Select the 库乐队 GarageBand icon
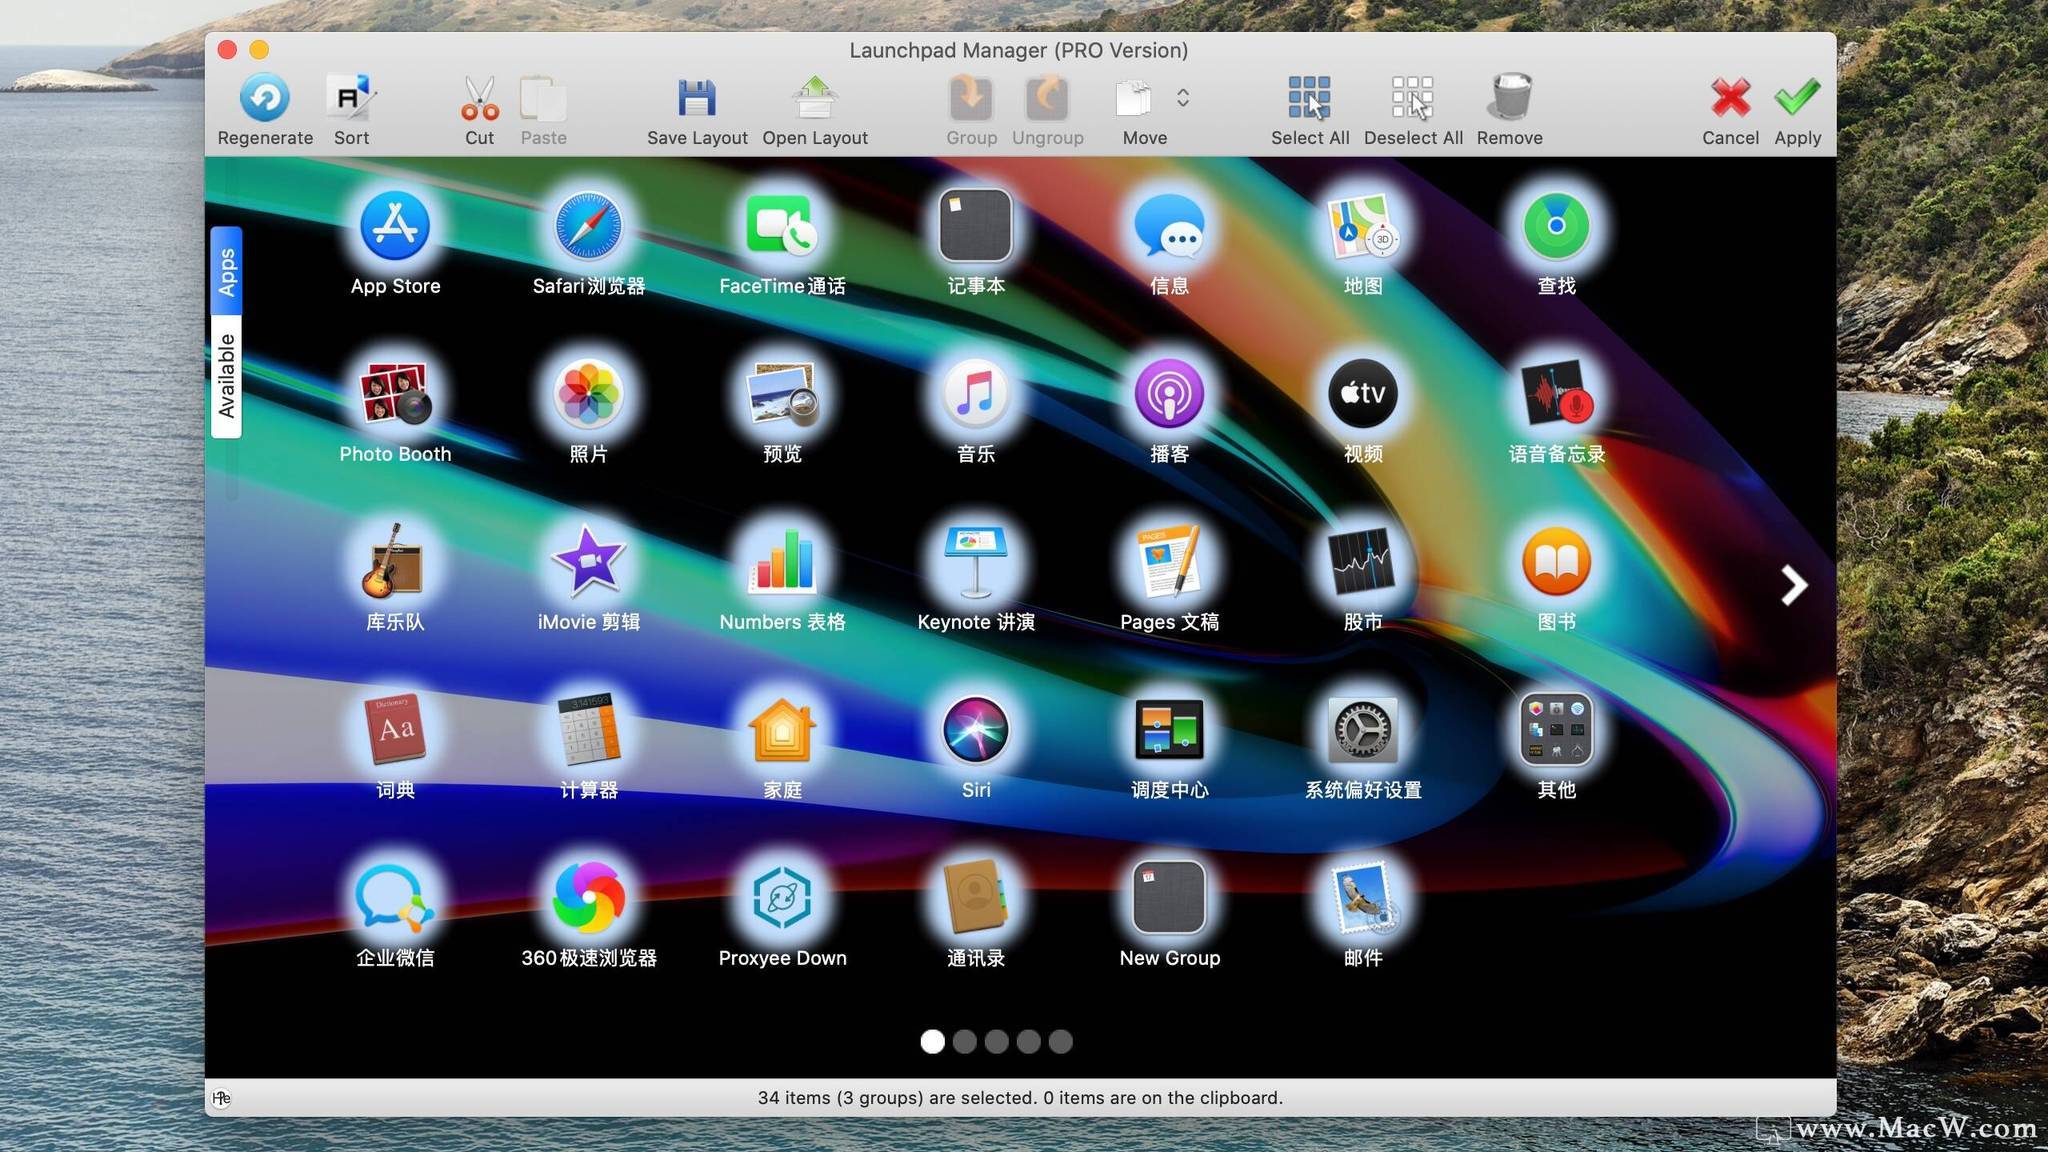Viewport: 2048px width, 1152px height. click(x=395, y=562)
